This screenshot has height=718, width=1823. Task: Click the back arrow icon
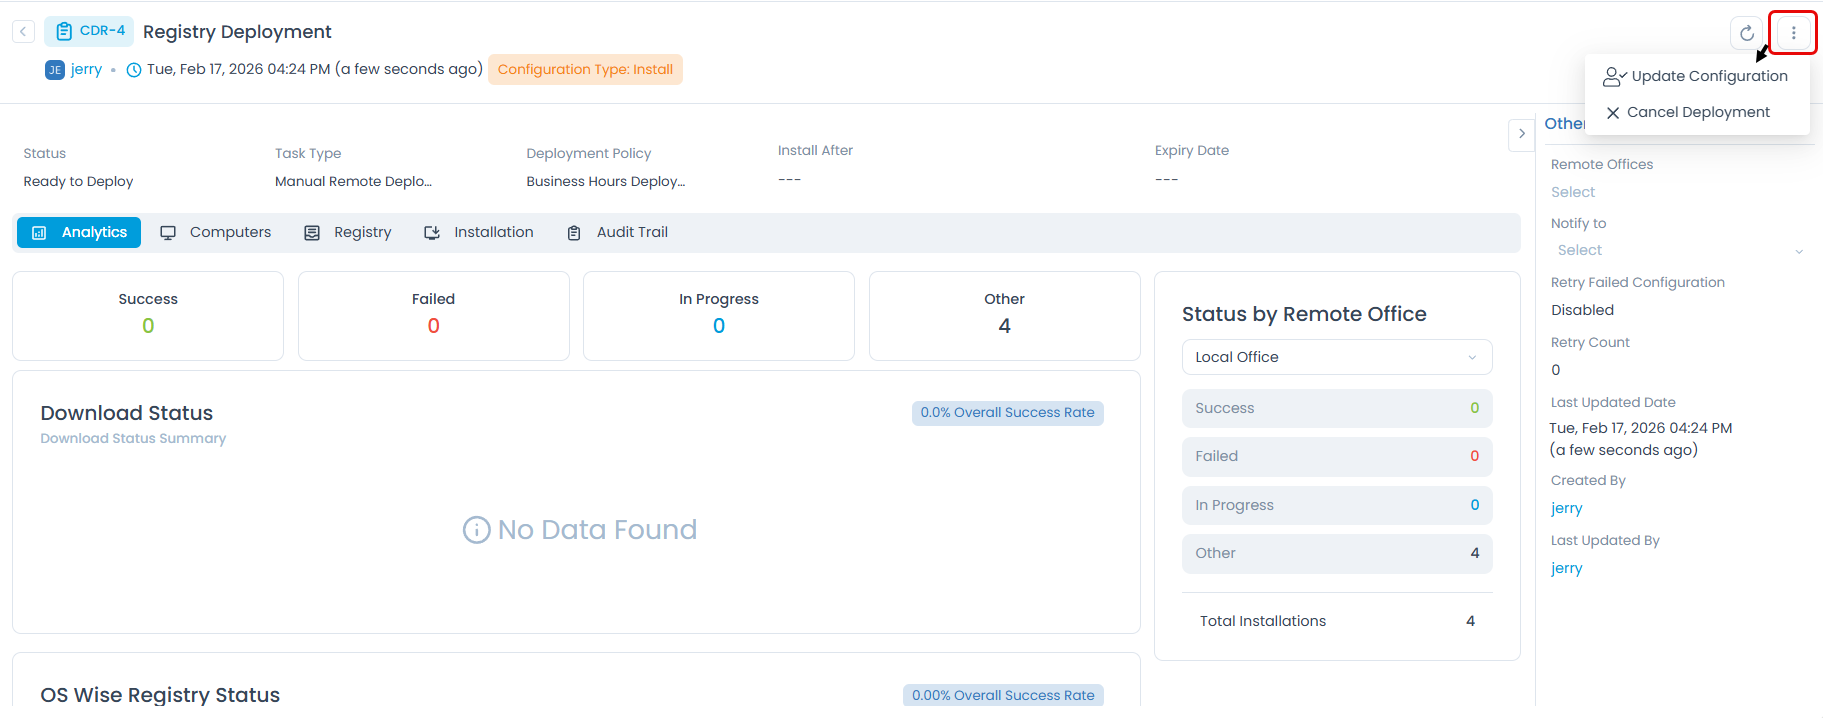(23, 32)
